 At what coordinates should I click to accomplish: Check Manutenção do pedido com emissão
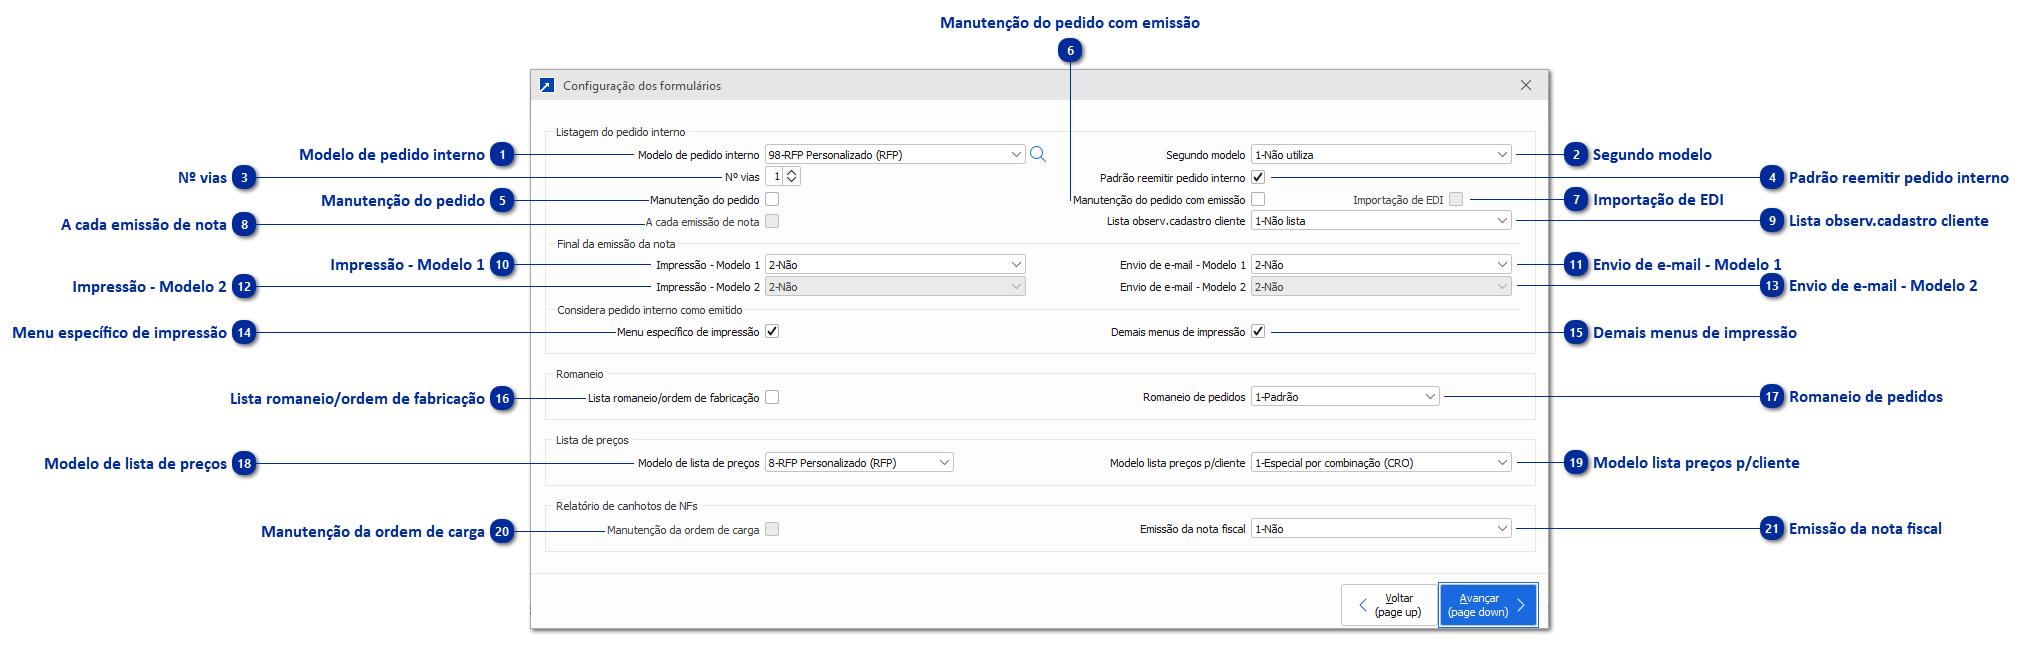[1258, 200]
